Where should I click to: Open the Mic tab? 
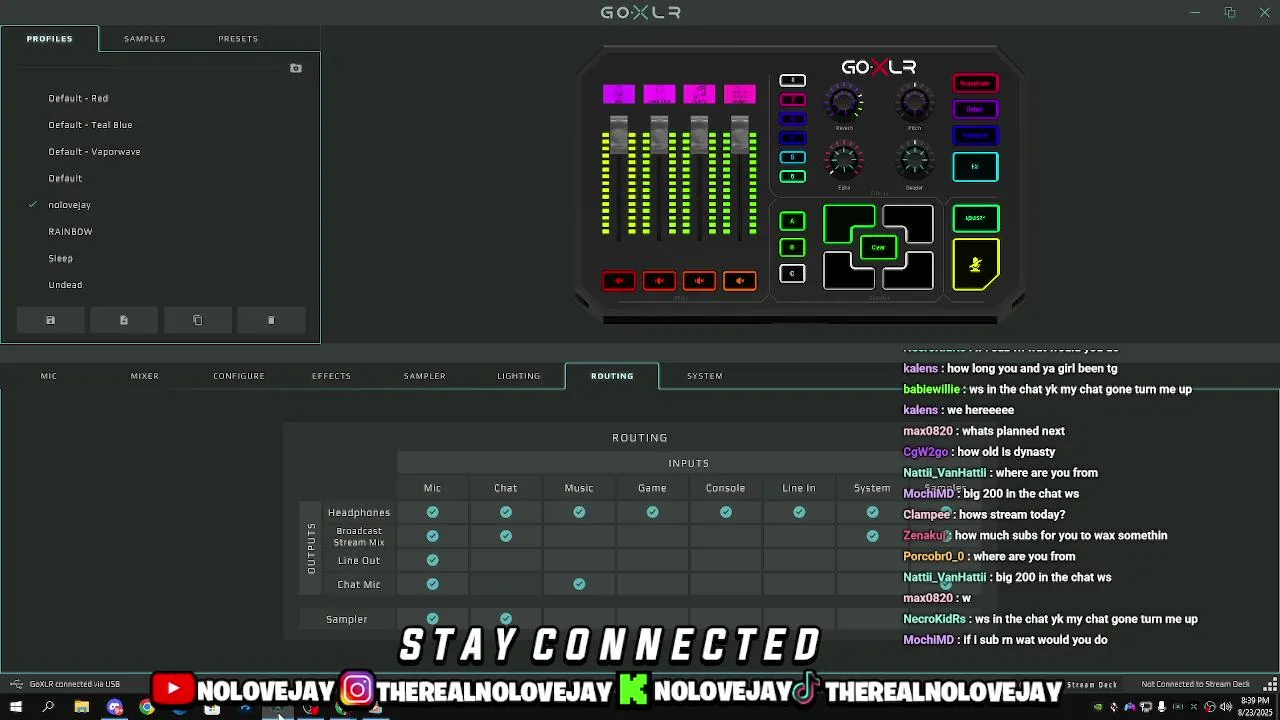coord(49,376)
